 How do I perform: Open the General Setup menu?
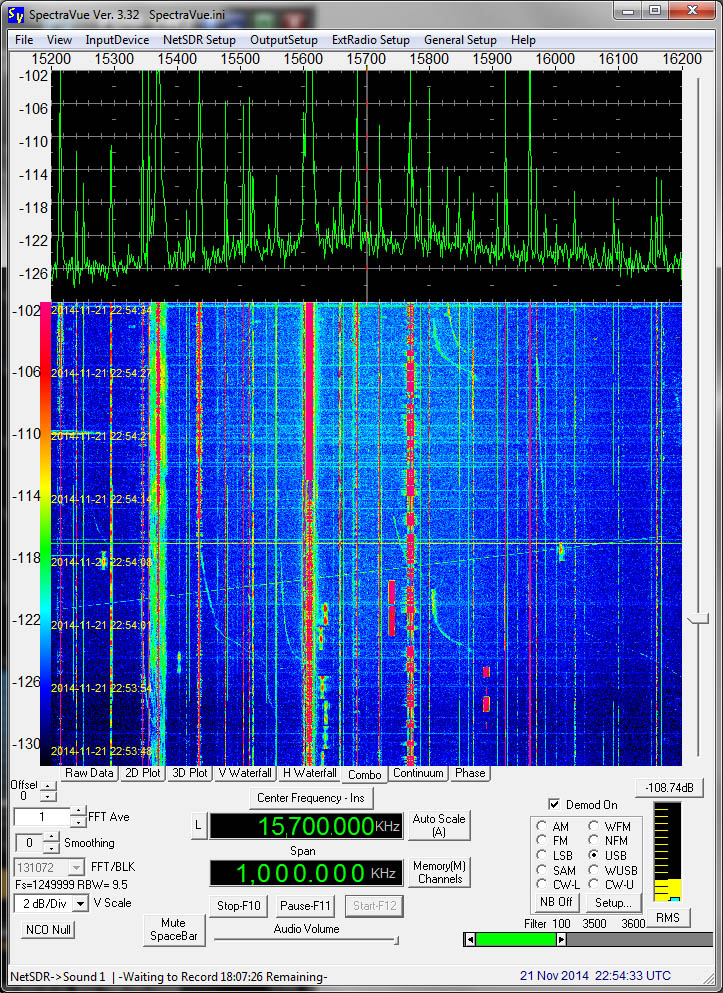[x=460, y=40]
